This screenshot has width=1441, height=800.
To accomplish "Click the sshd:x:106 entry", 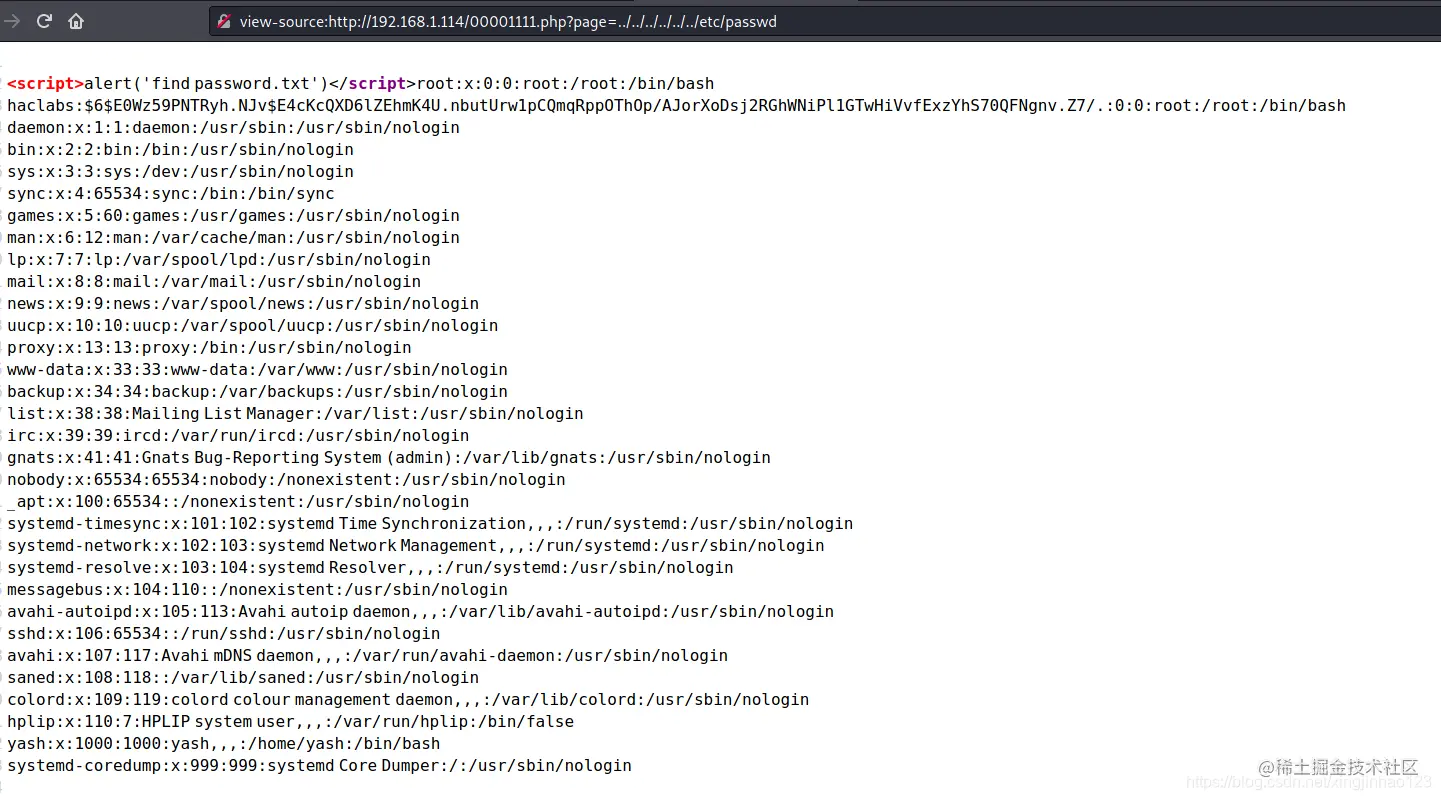I will coord(224,633).
